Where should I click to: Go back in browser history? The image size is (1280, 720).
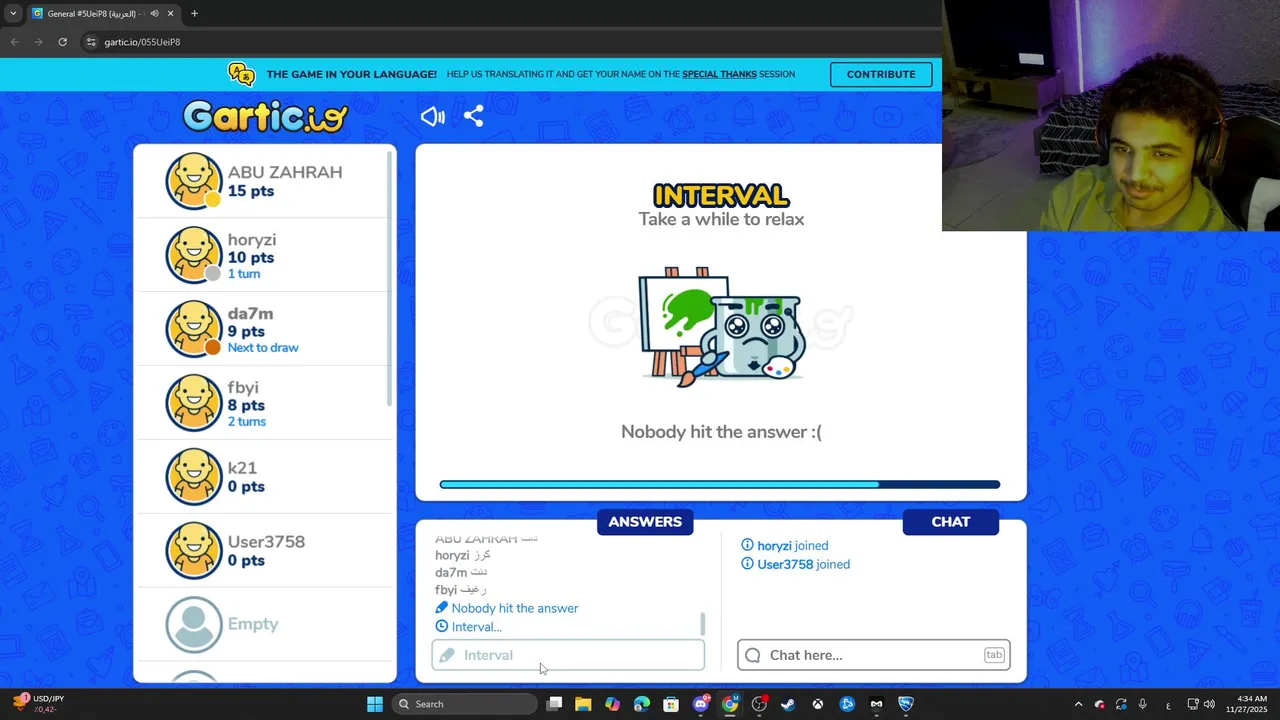pos(14,42)
